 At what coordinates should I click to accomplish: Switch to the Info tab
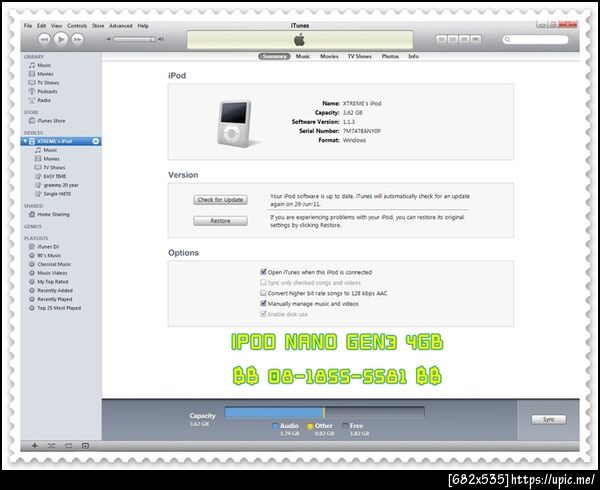[x=413, y=56]
